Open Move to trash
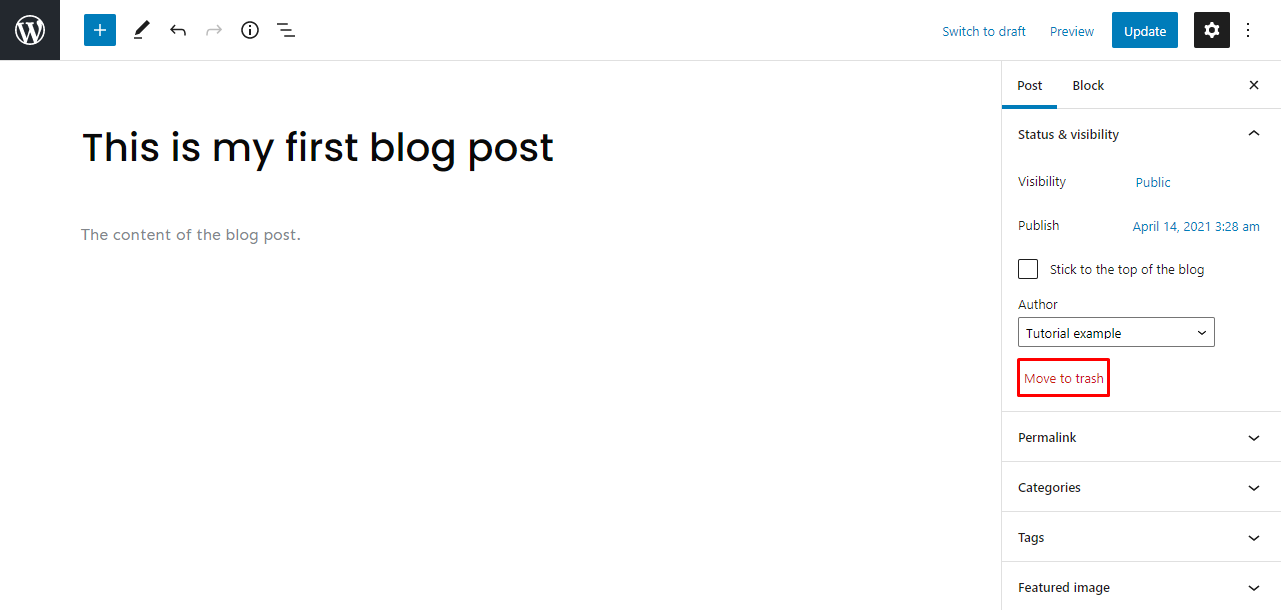1281x610 pixels. point(1063,377)
